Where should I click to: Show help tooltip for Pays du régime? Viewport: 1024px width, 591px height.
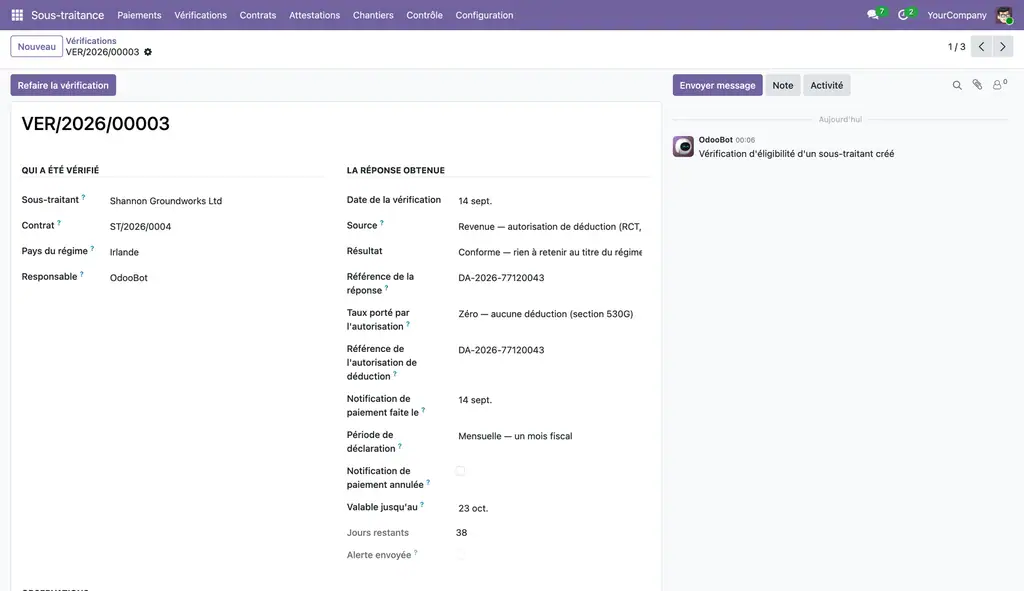pos(92,248)
